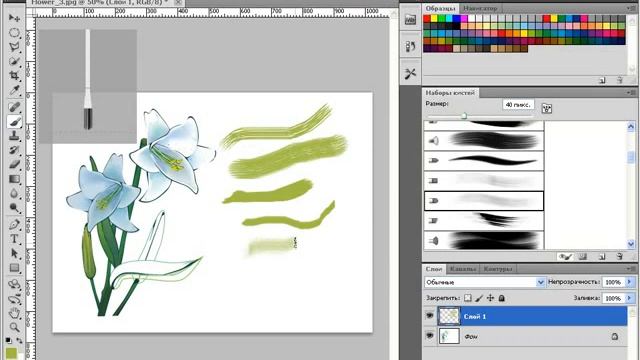The image size is (640, 360).
Task: Open Preset Manager in brush presets panel
Action: [583, 256]
